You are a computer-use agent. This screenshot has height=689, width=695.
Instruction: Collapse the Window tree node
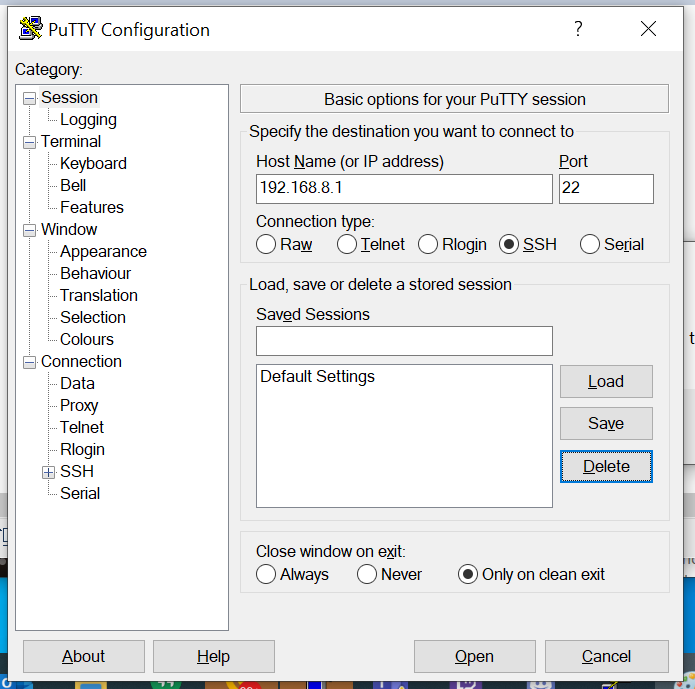click(x=29, y=230)
